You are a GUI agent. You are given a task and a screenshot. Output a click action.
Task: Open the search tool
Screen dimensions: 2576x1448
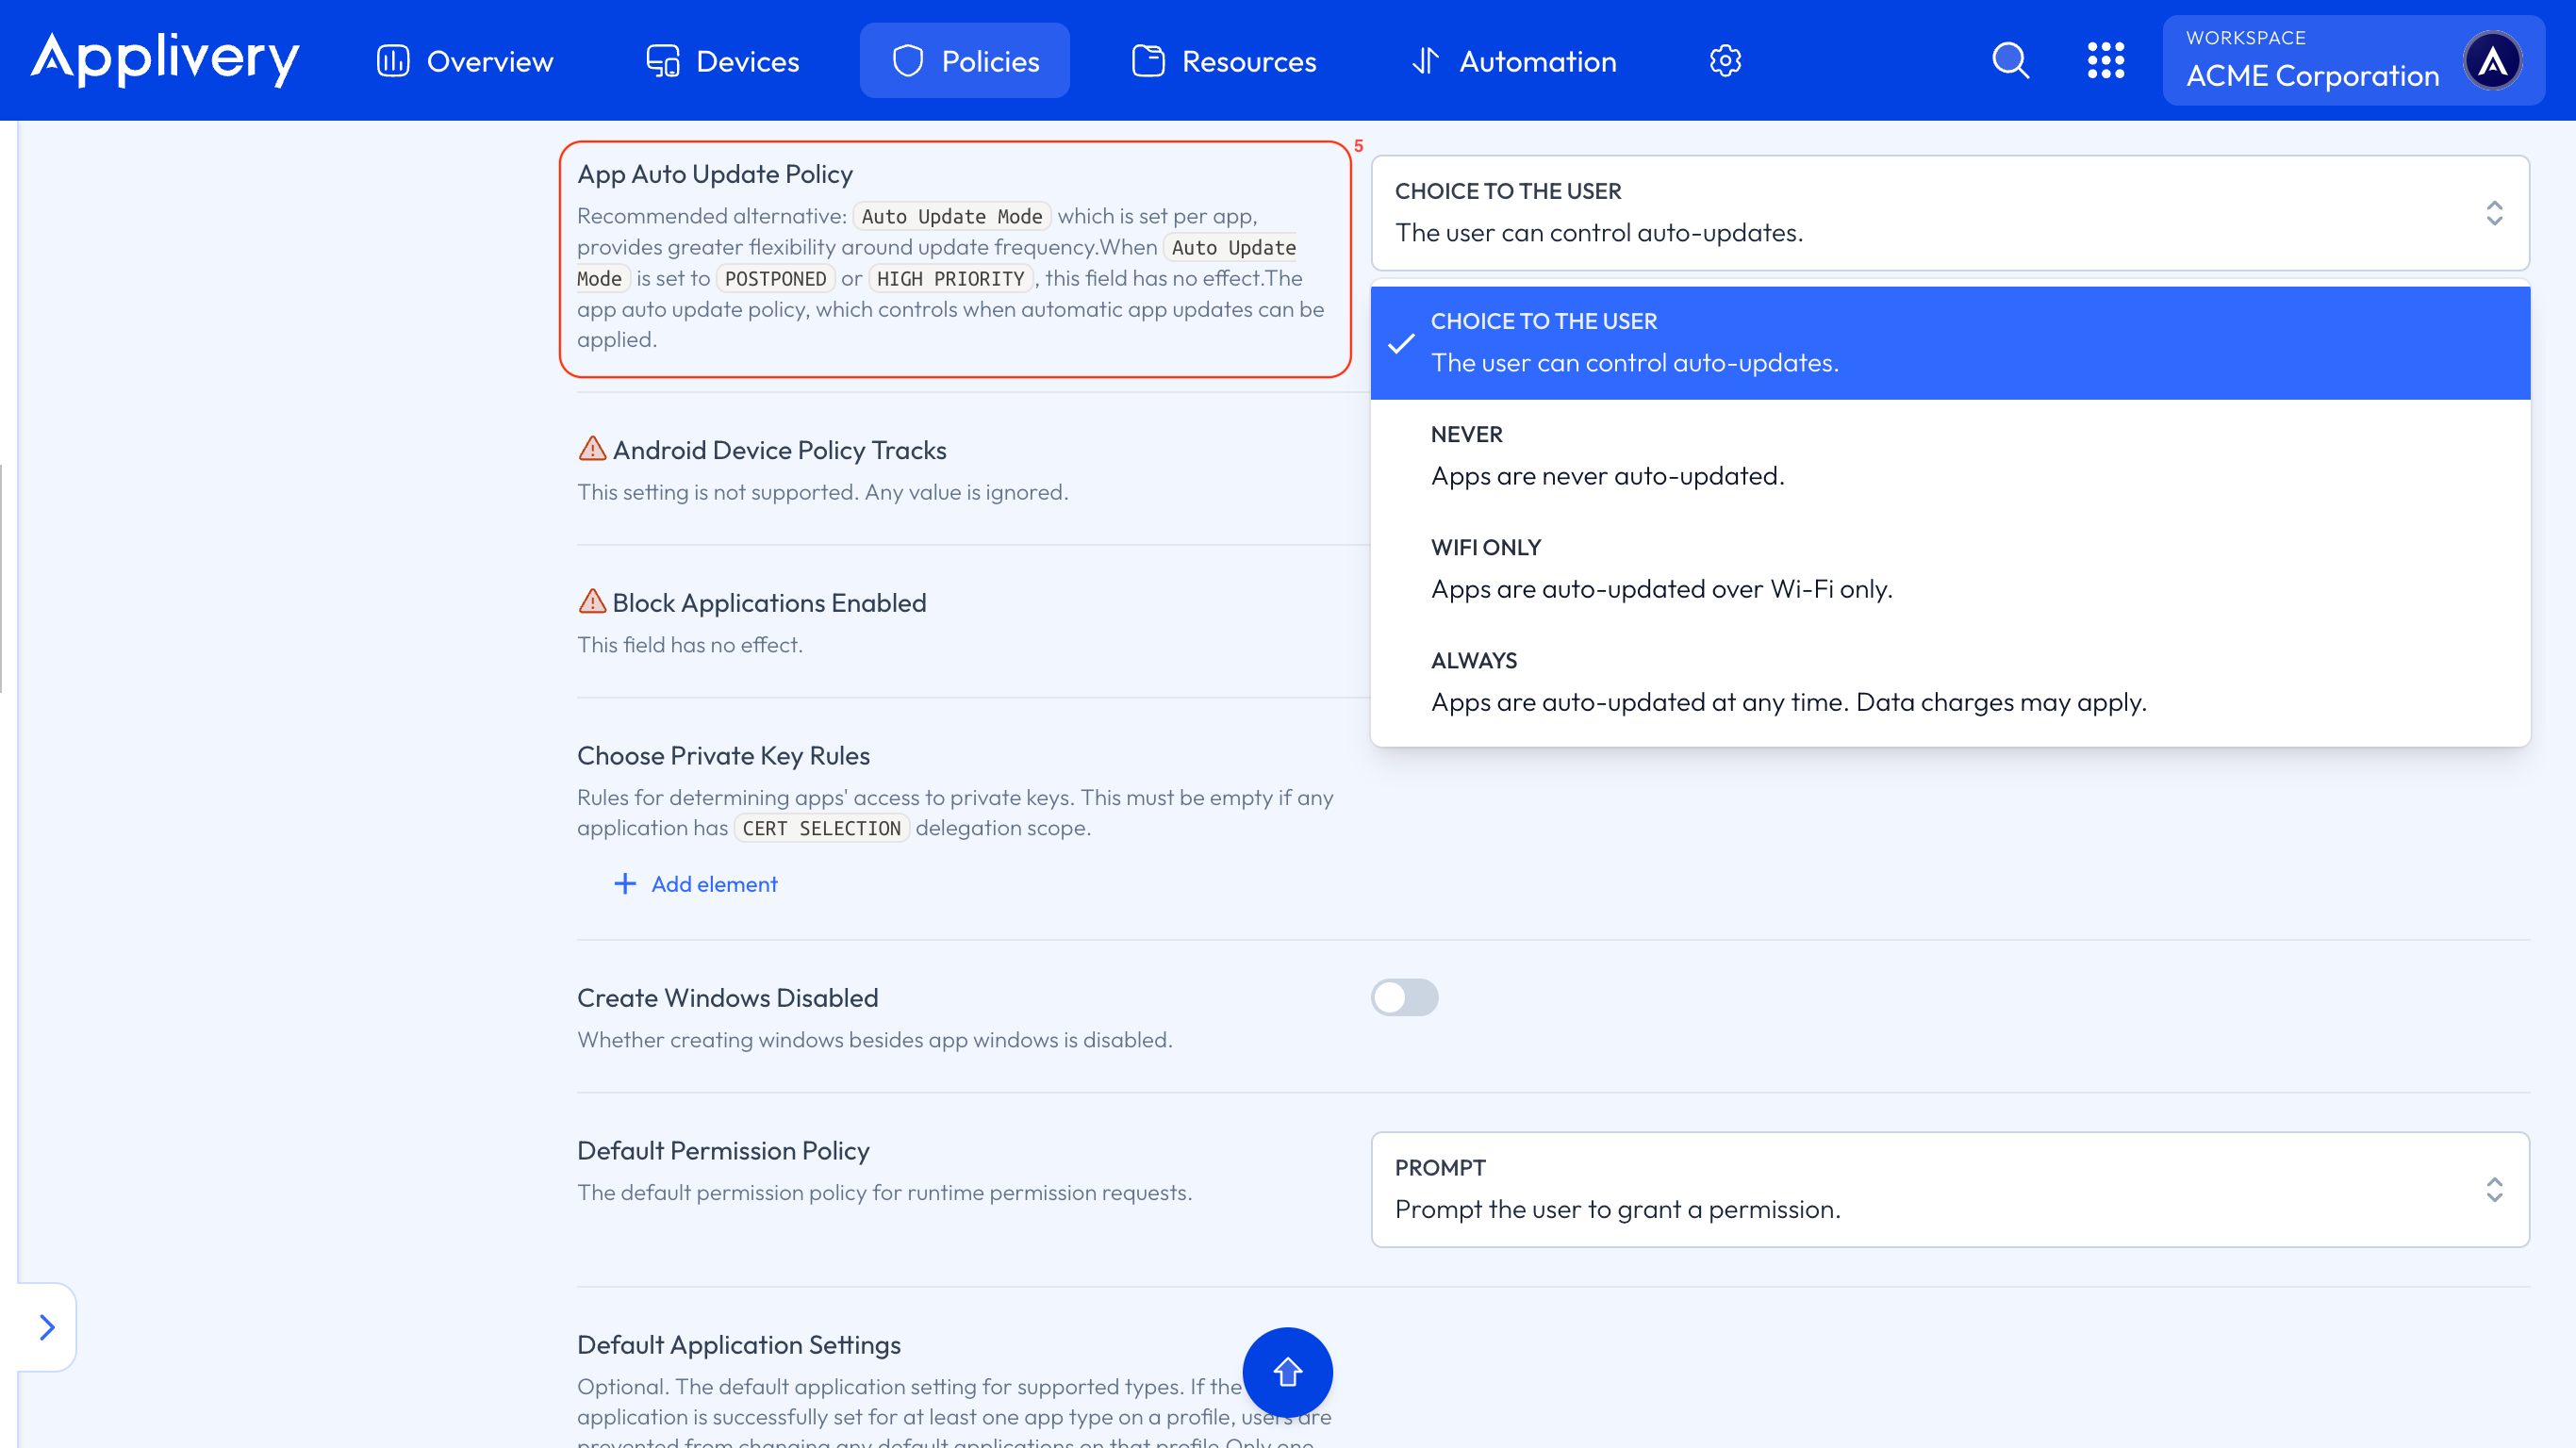click(x=2010, y=60)
